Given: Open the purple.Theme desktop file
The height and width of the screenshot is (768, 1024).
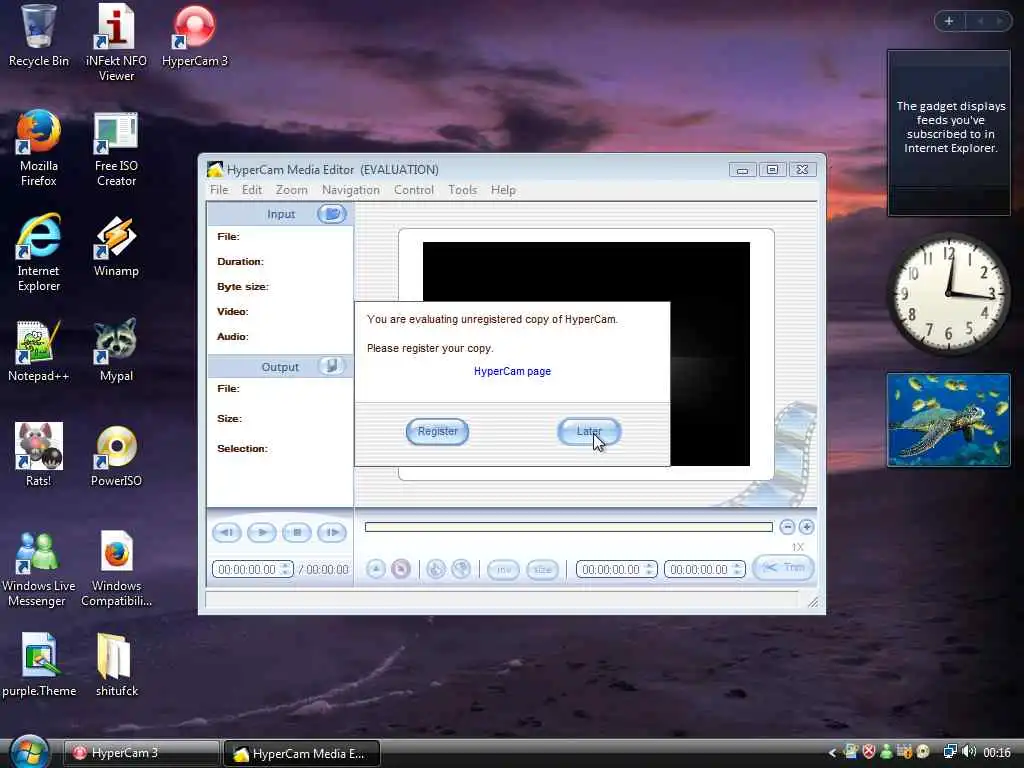Looking at the screenshot, I should pos(39,665).
